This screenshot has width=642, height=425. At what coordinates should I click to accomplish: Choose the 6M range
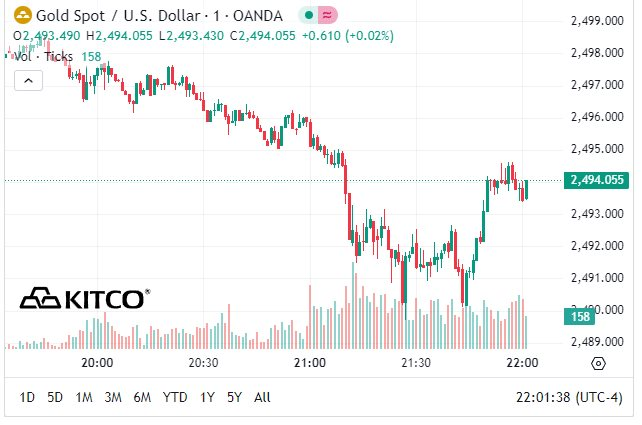(x=142, y=397)
